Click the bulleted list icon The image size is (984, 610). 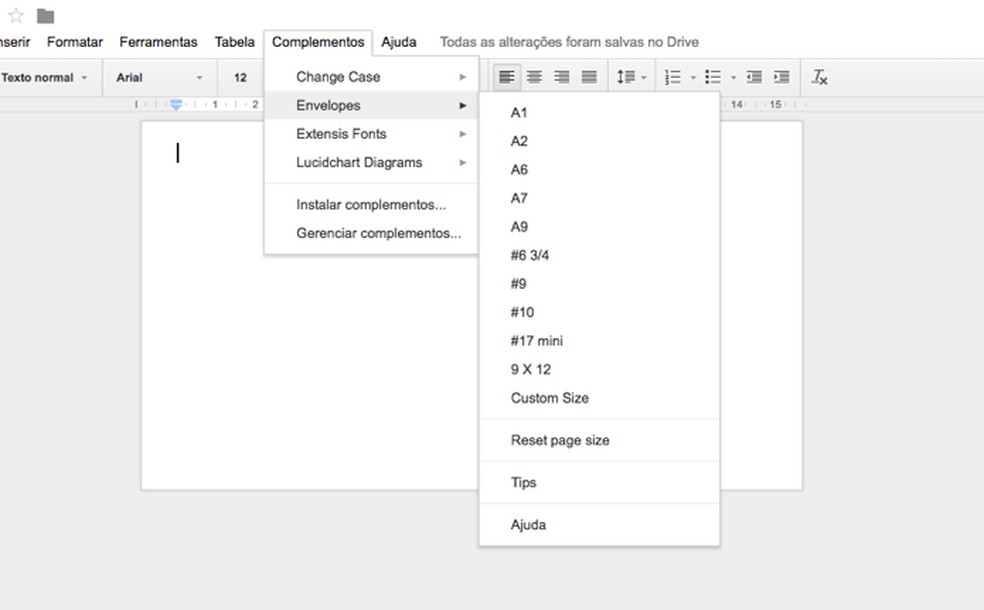coord(713,77)
